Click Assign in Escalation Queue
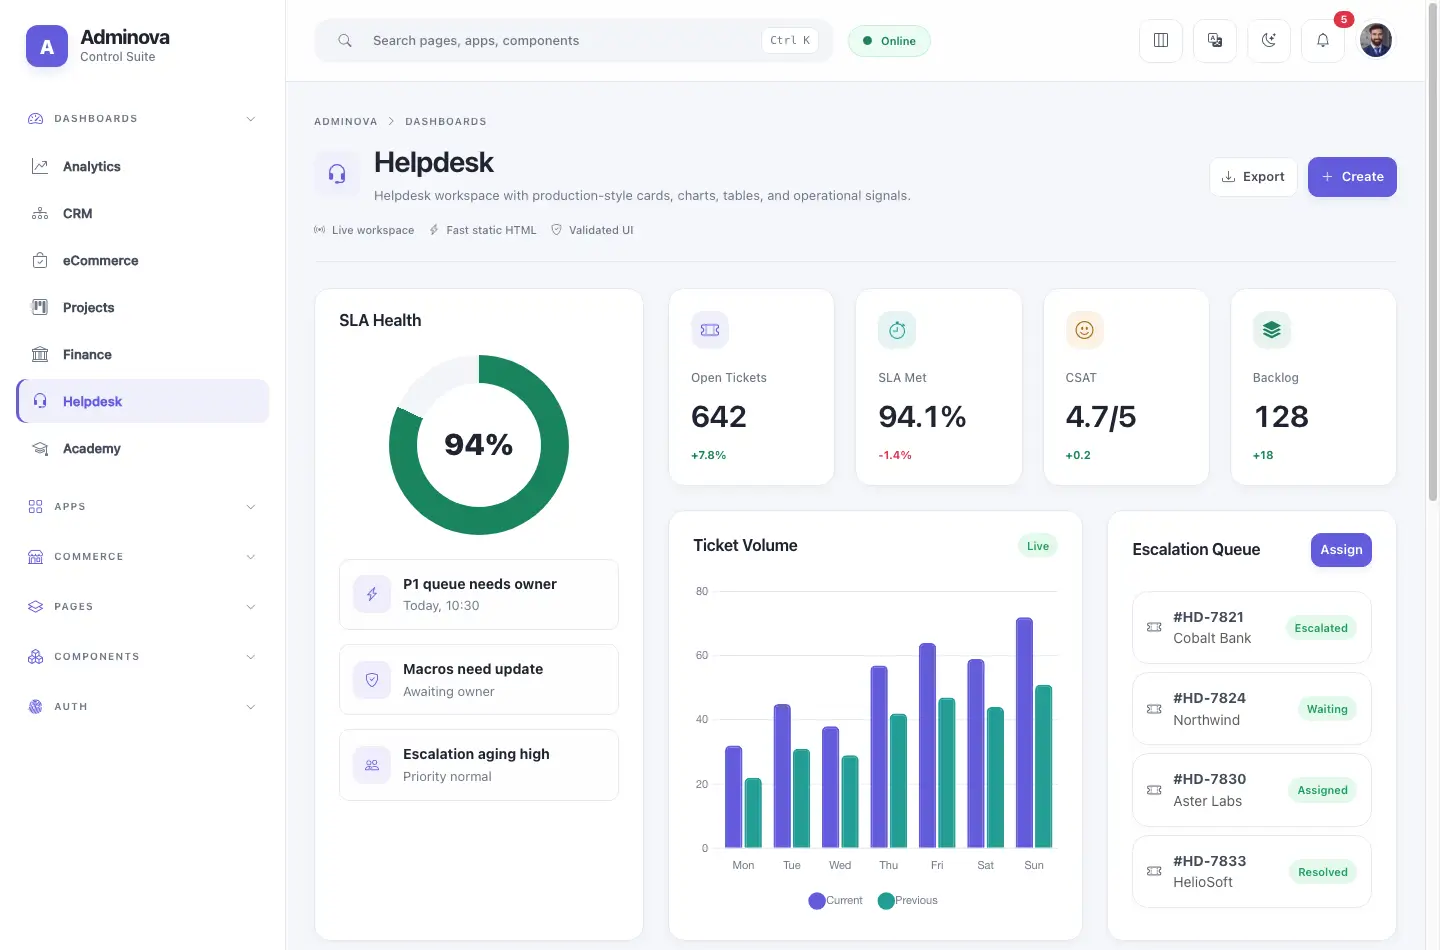Image resolution: width=1440 pixels, height=950 pixels. (x=1341, y=550)
